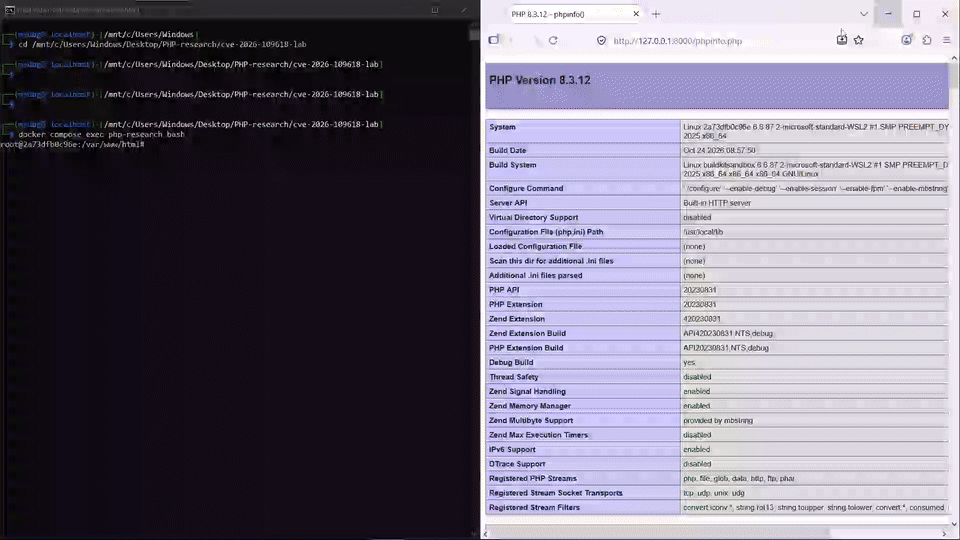
Task: Expand the list all tabs chevron
Action: coord(864,14)
